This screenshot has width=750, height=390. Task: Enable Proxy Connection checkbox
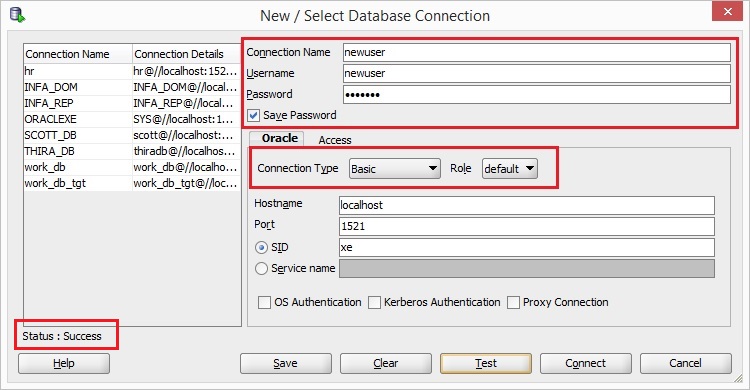(x=513, y=302)
